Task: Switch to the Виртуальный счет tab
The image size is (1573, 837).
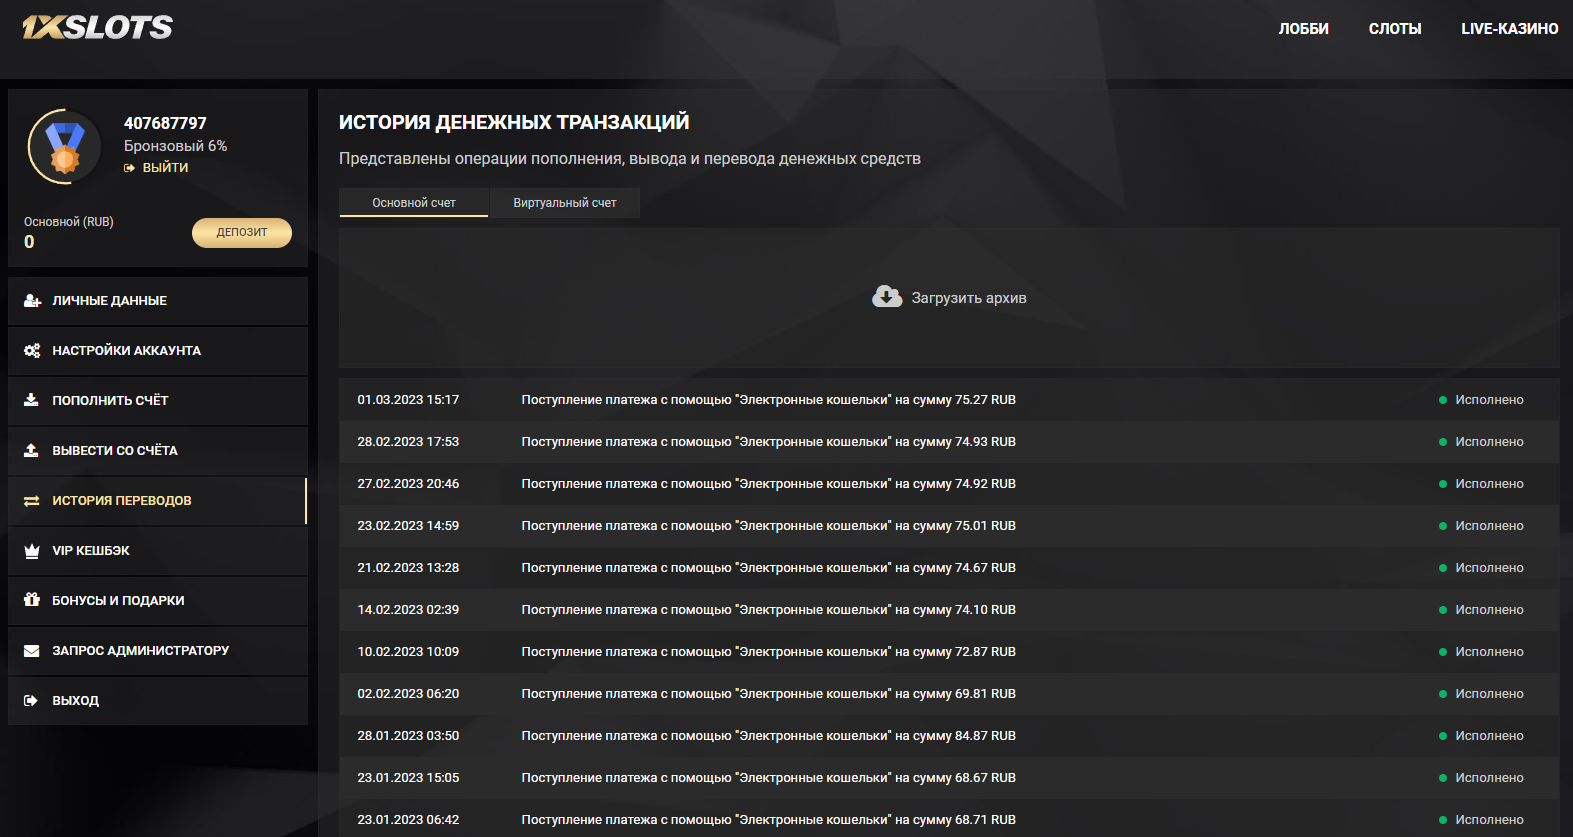Action: click(x=564, y=203)
